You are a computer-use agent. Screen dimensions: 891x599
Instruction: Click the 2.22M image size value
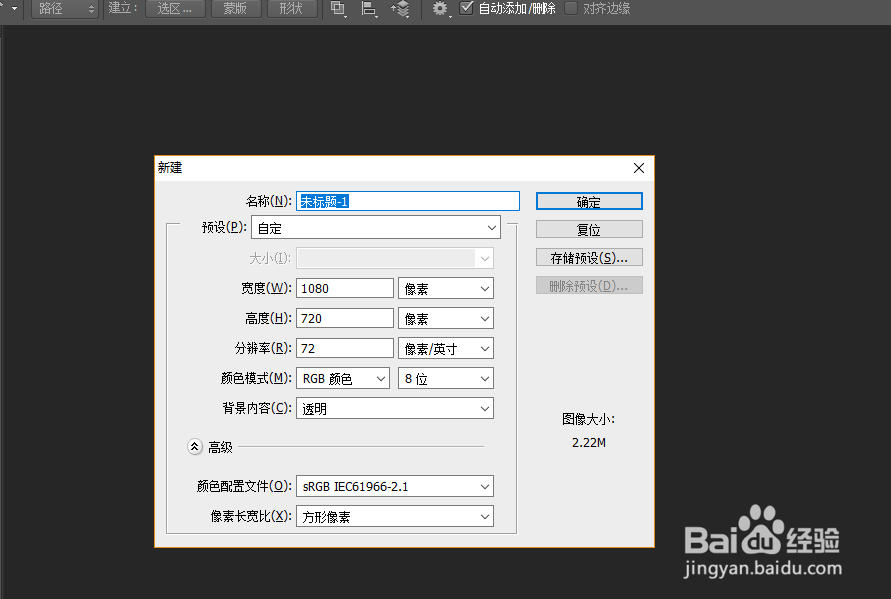(589, 443)
